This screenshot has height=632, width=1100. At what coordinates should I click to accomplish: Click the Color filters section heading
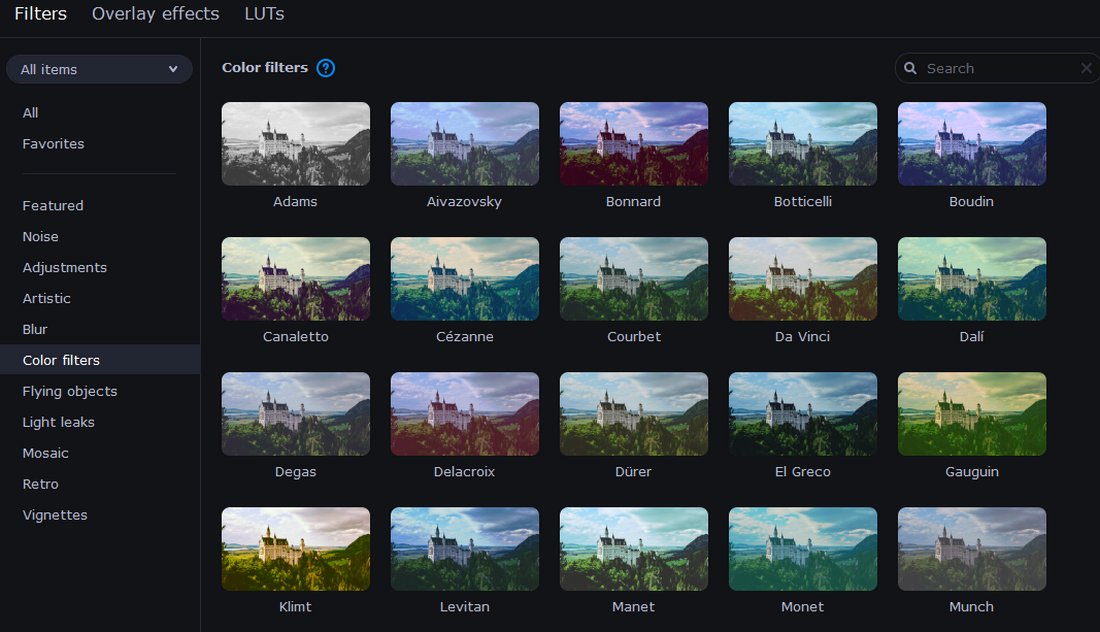265,67
